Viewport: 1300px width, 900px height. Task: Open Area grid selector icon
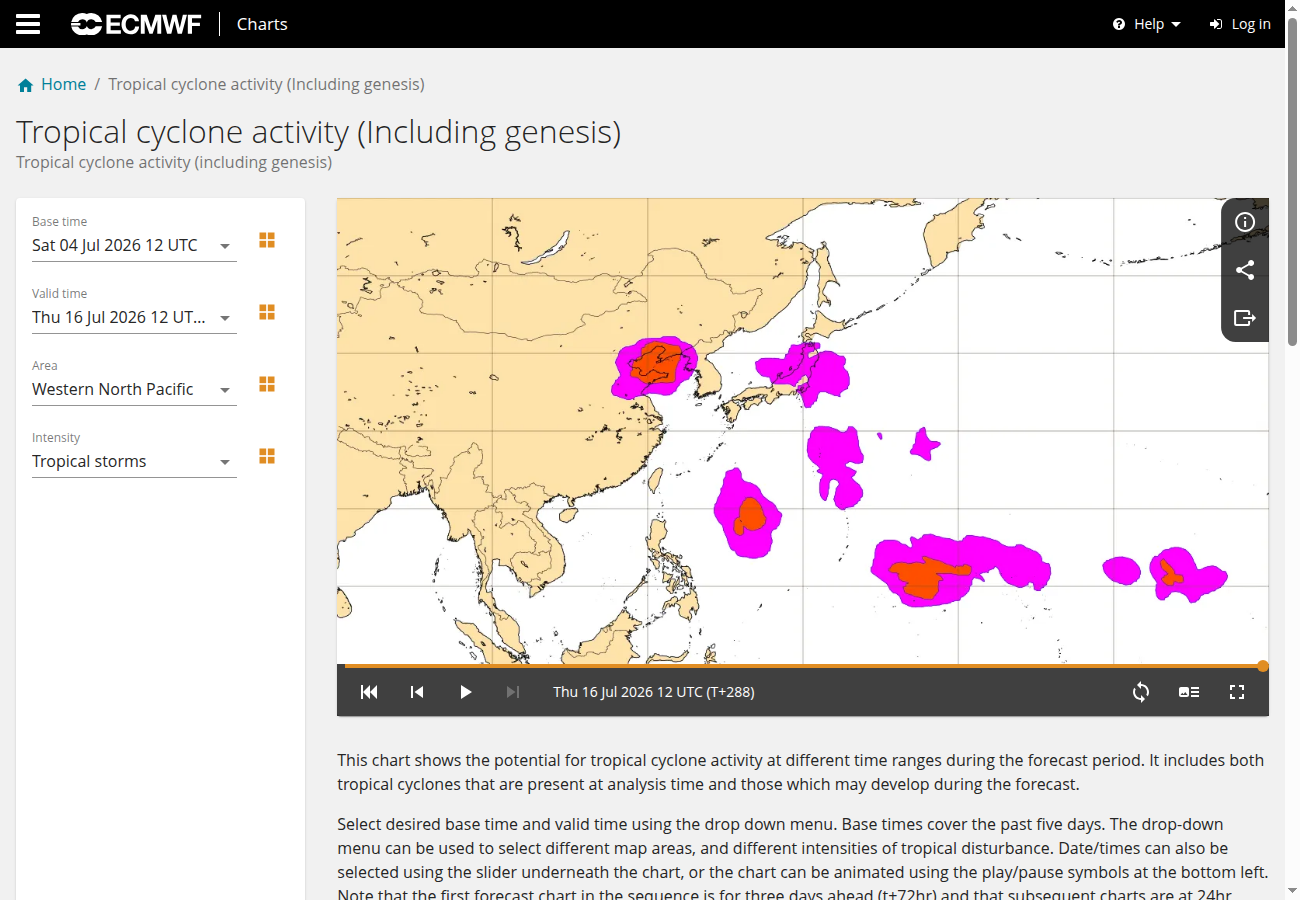pos(267,384)
